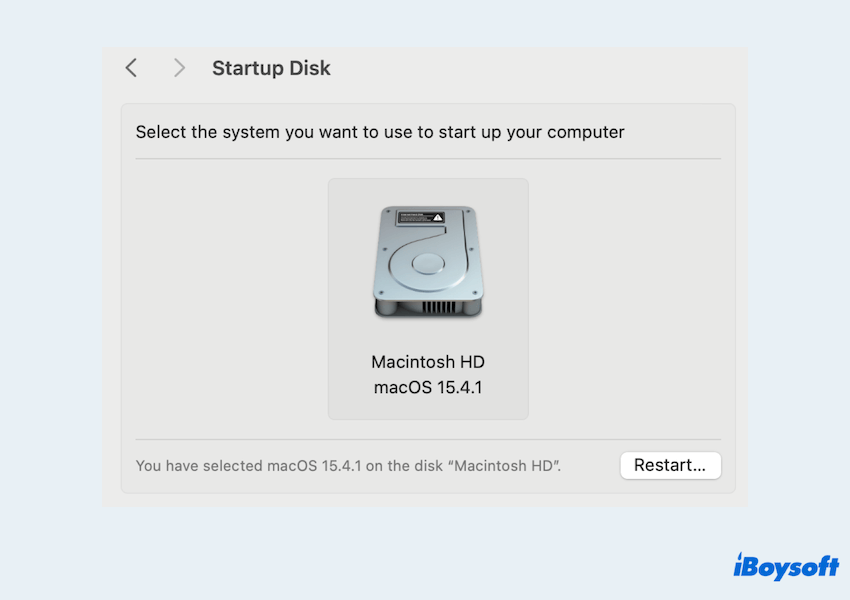Select the Macintosh HD startup disk tile

(x=428, y=400)
